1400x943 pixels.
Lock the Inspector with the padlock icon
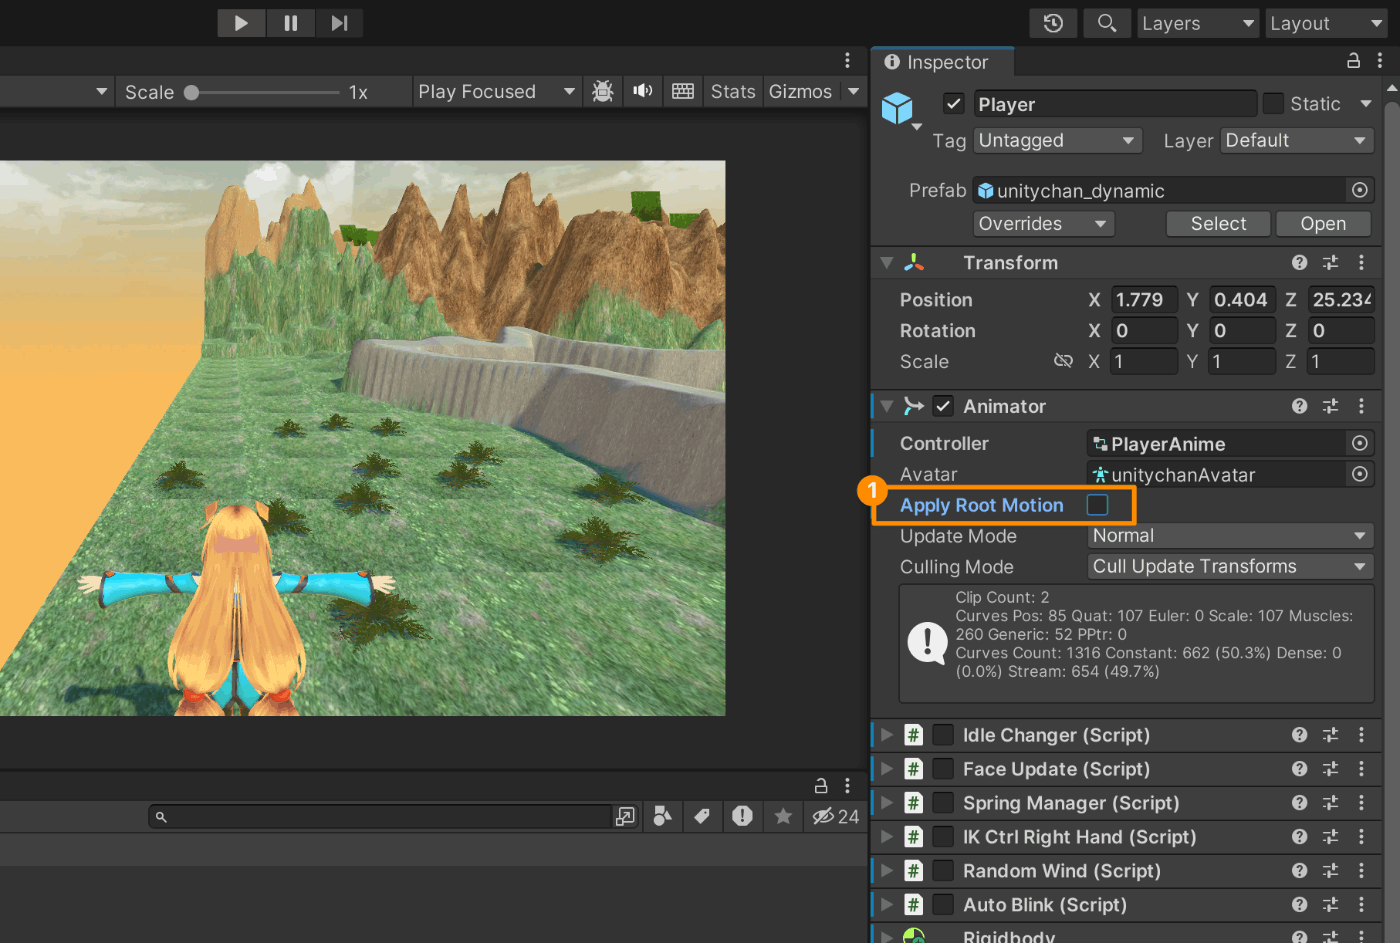point(1353,61)
